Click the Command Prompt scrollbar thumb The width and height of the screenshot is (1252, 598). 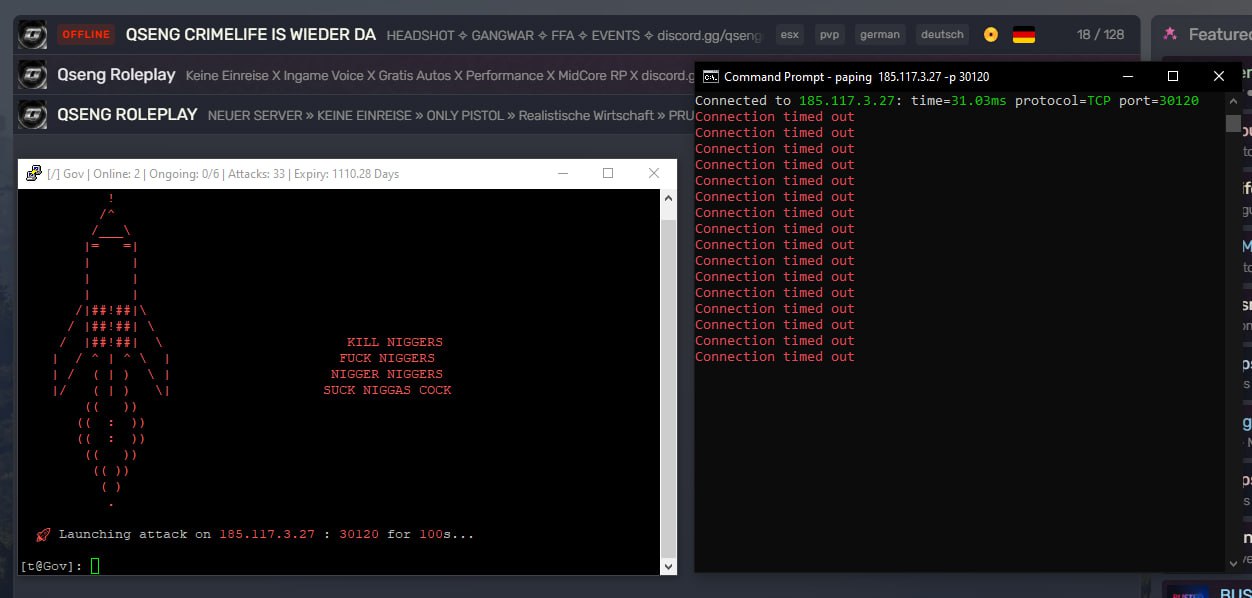coord(1233,124)
